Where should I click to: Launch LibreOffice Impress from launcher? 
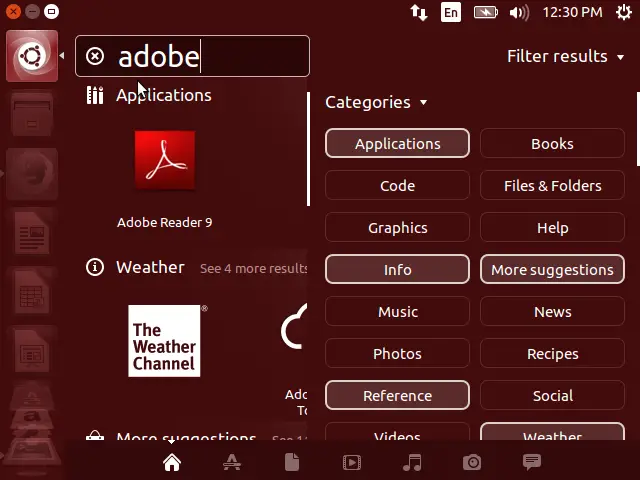tap(32, 352)
